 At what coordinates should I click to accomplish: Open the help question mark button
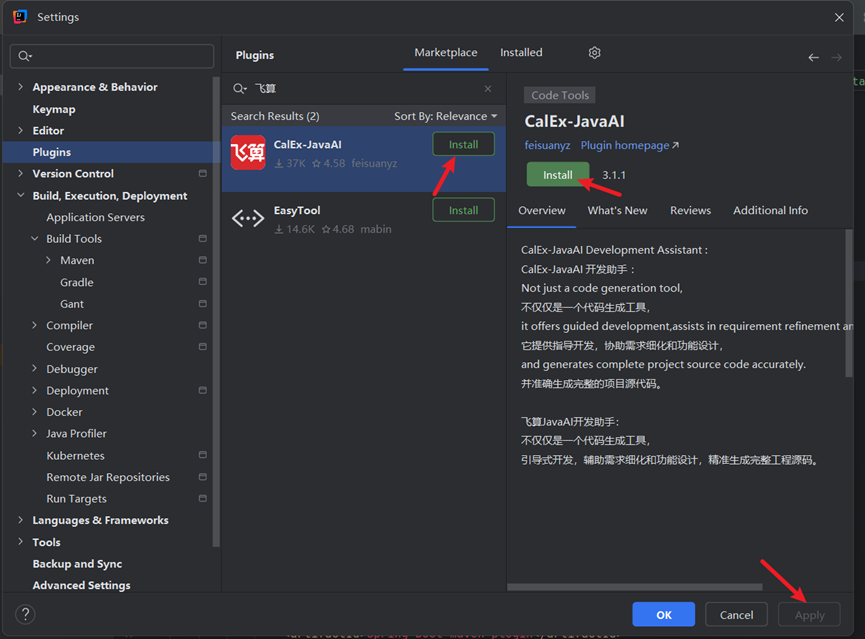pos(25,614)
